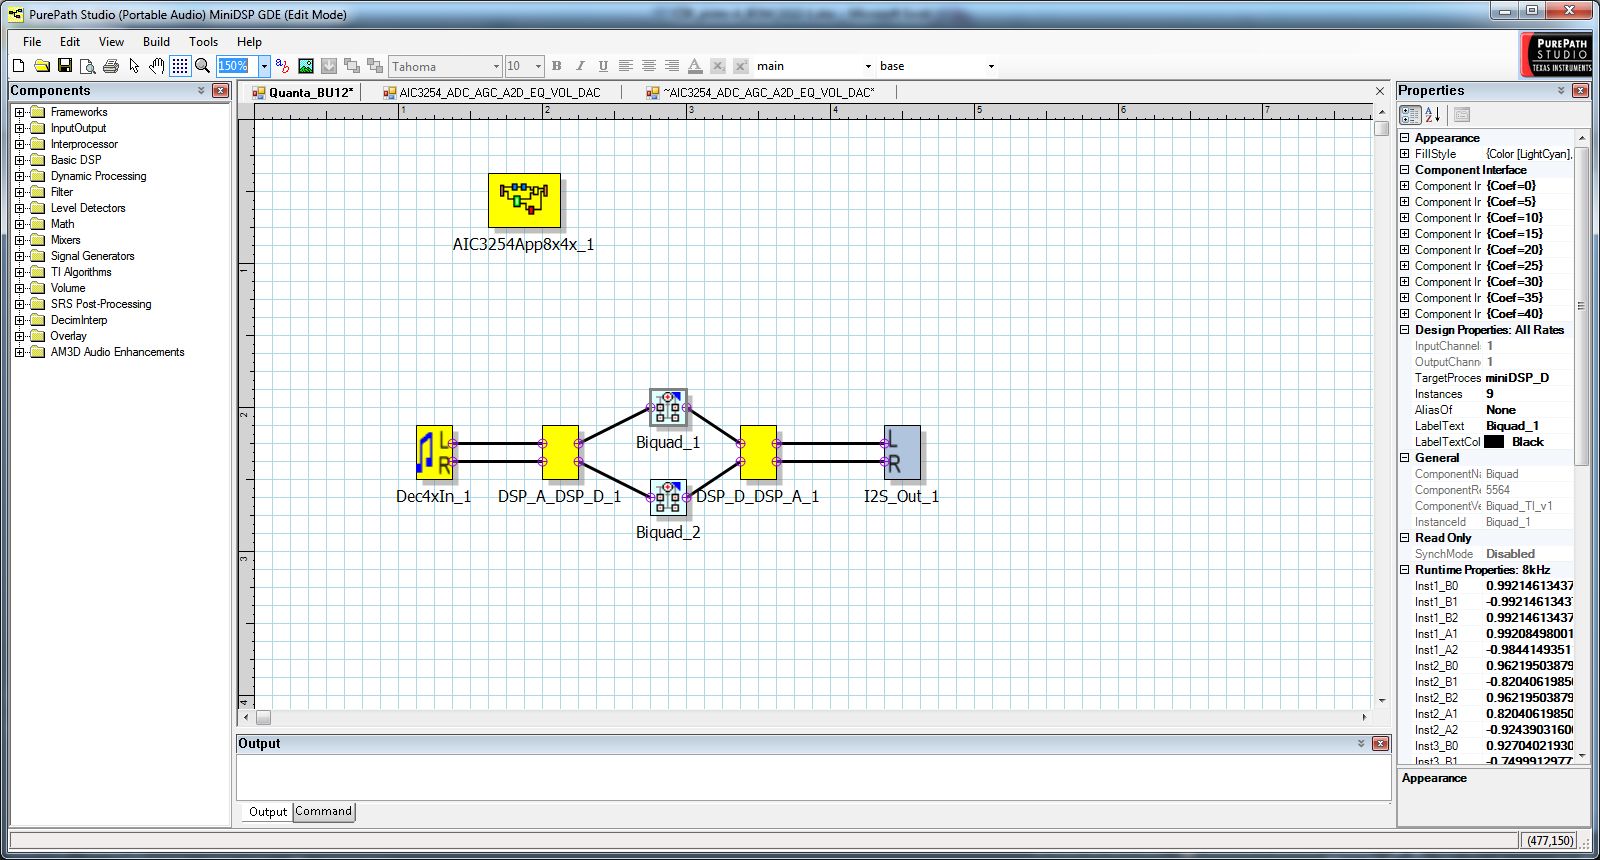Select the Signal Generators tree item
The height and width of the screenshot is (860, 1600).
point(92,256)
